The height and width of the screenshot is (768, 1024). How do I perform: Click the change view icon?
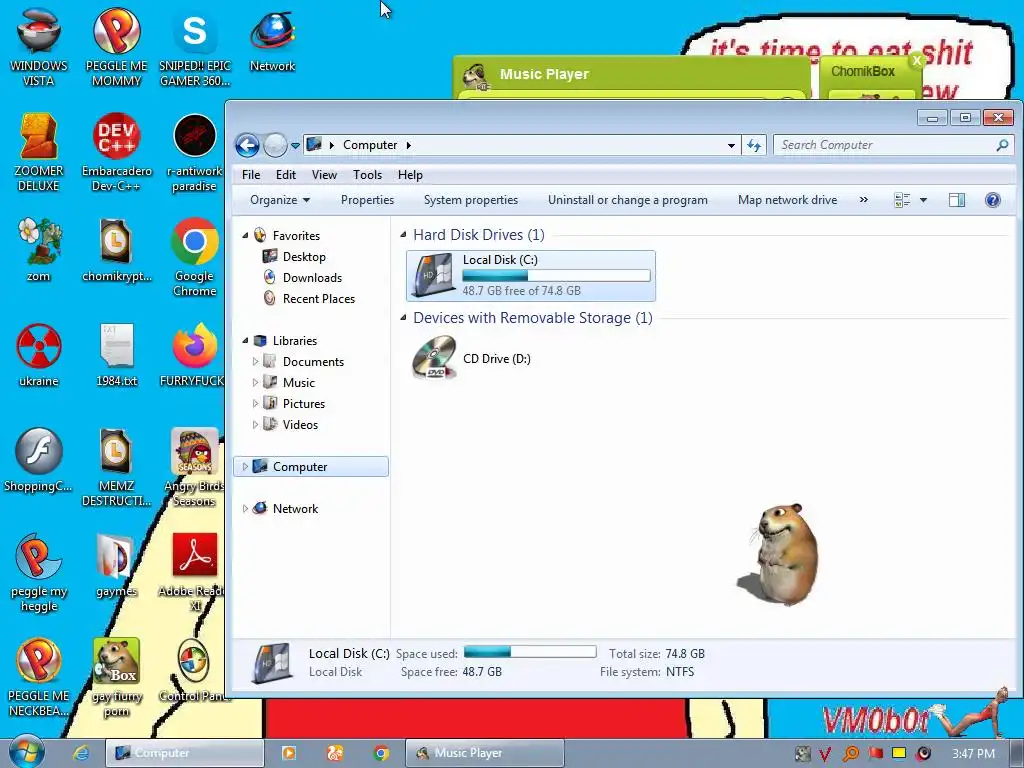point(902,200)
